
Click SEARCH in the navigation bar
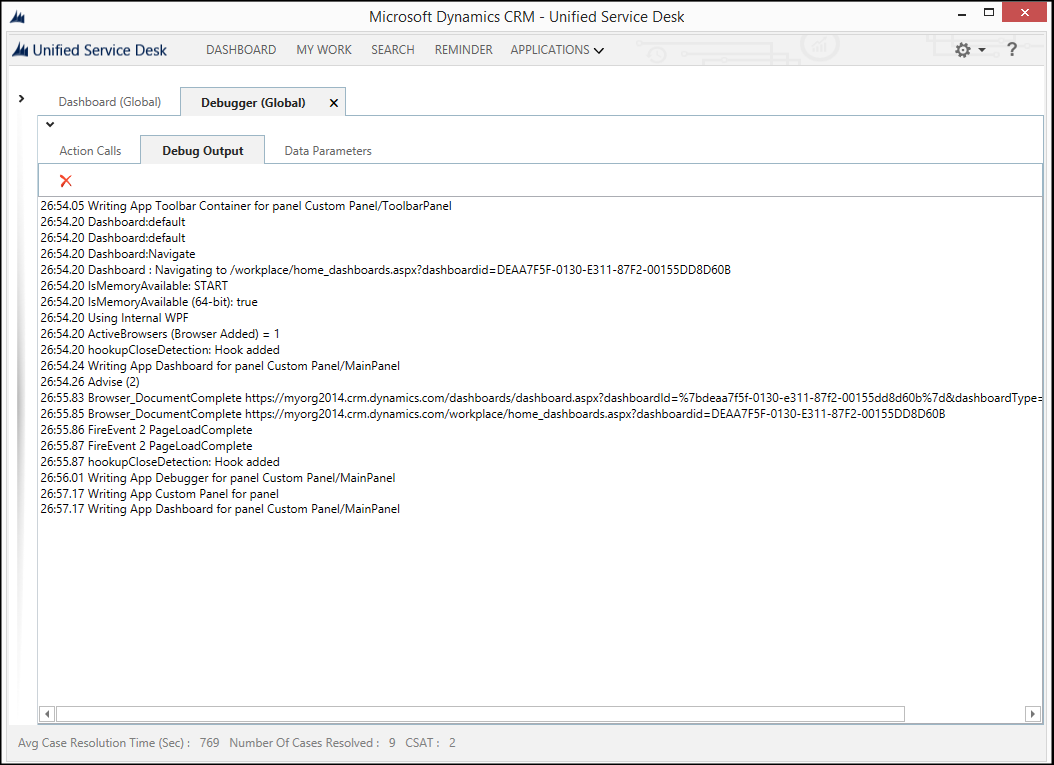(392, 49)
